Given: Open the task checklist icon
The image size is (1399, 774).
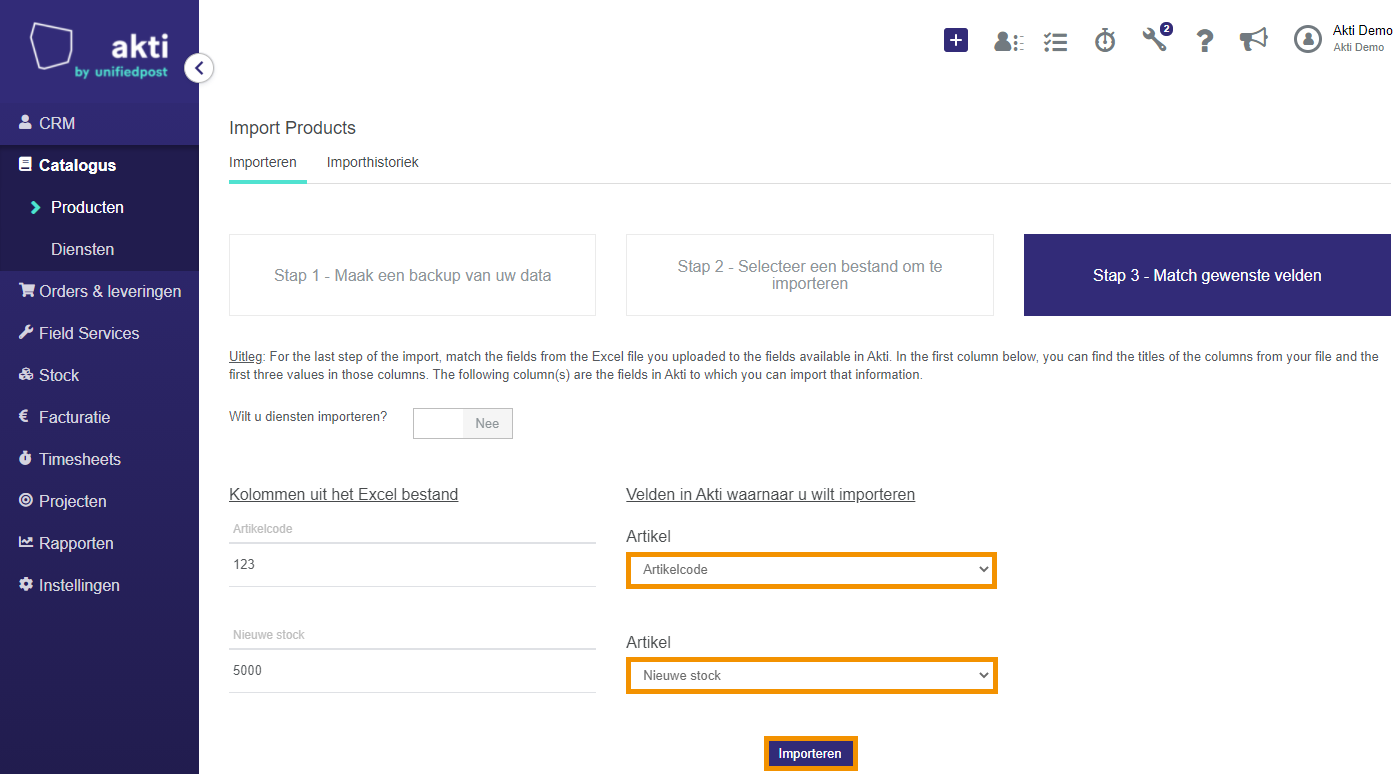Looking at the screenshot, I should click(1055, 41).
